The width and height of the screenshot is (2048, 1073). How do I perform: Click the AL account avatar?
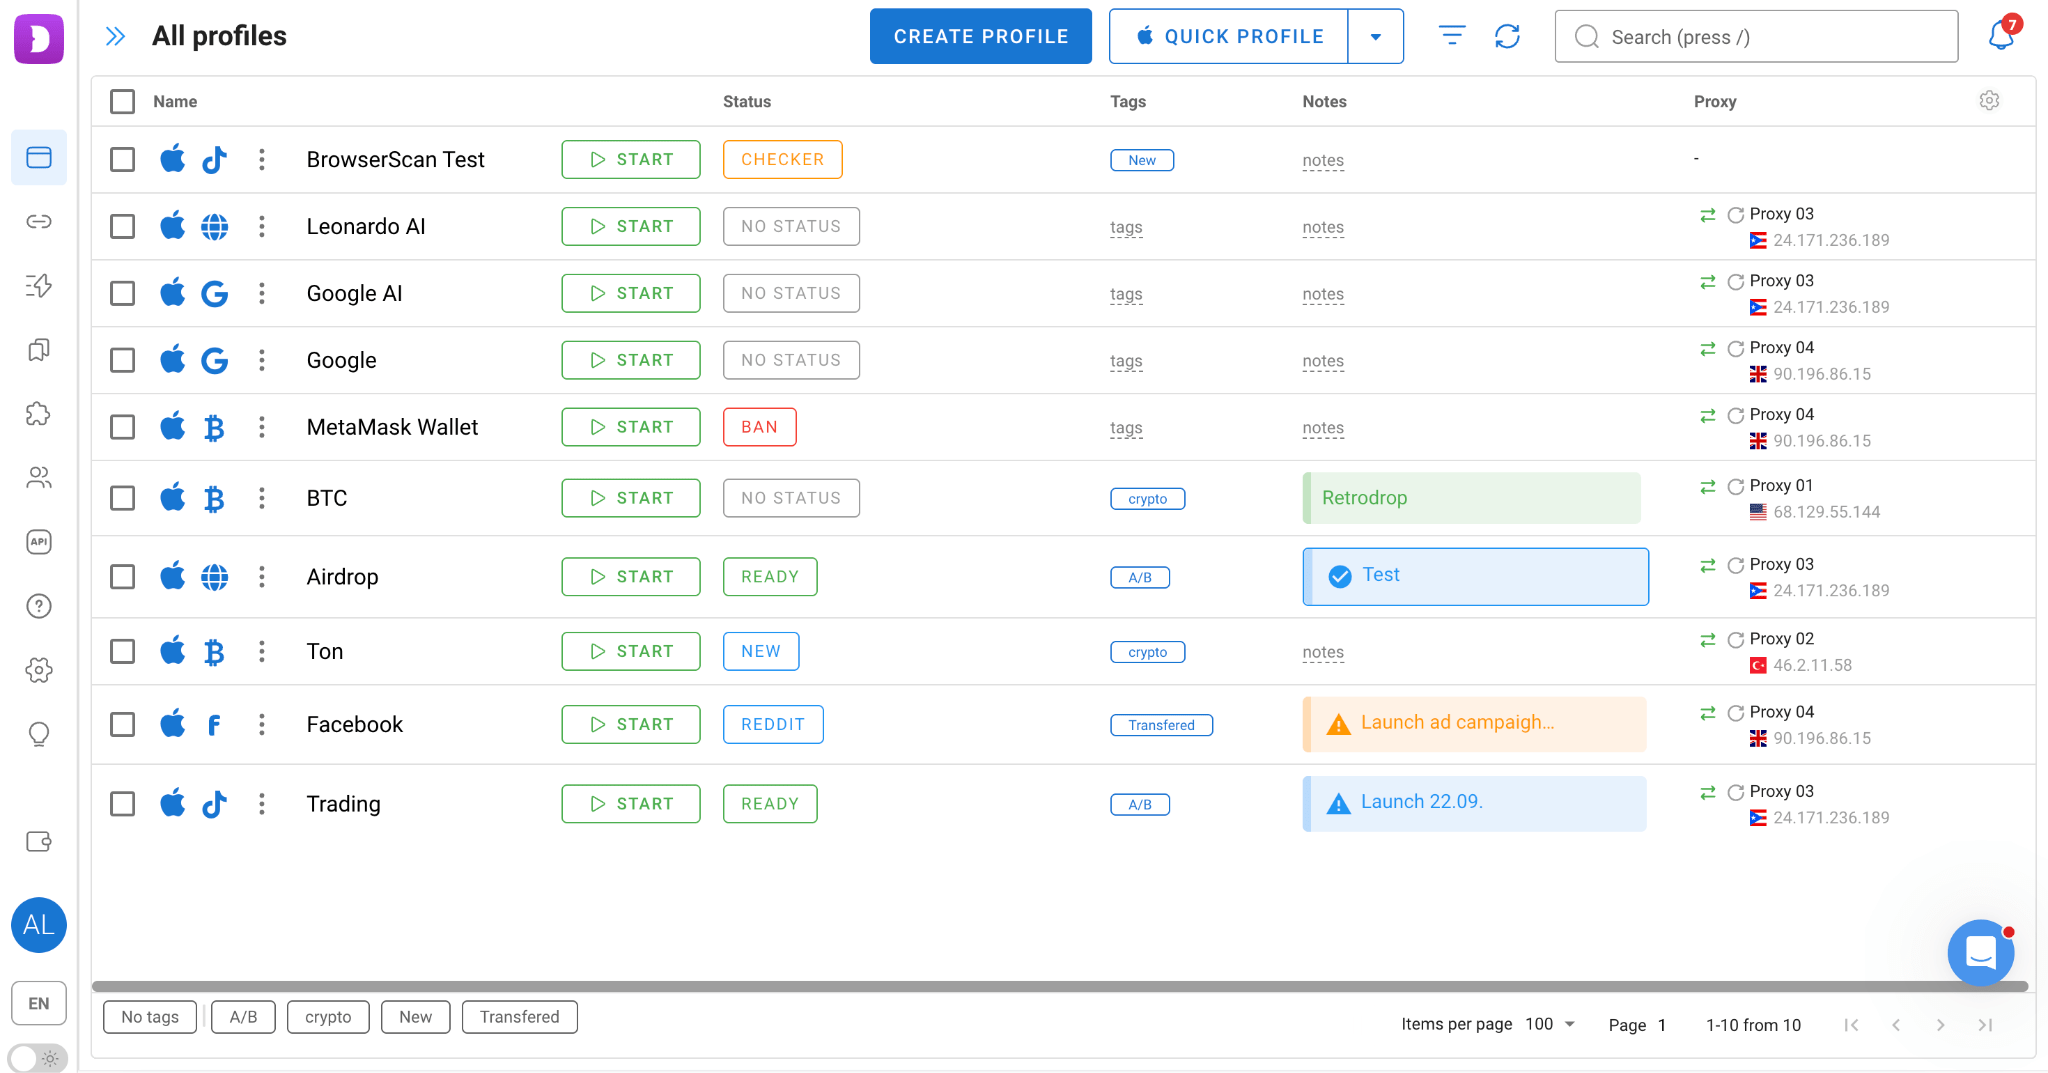(39, 925)
